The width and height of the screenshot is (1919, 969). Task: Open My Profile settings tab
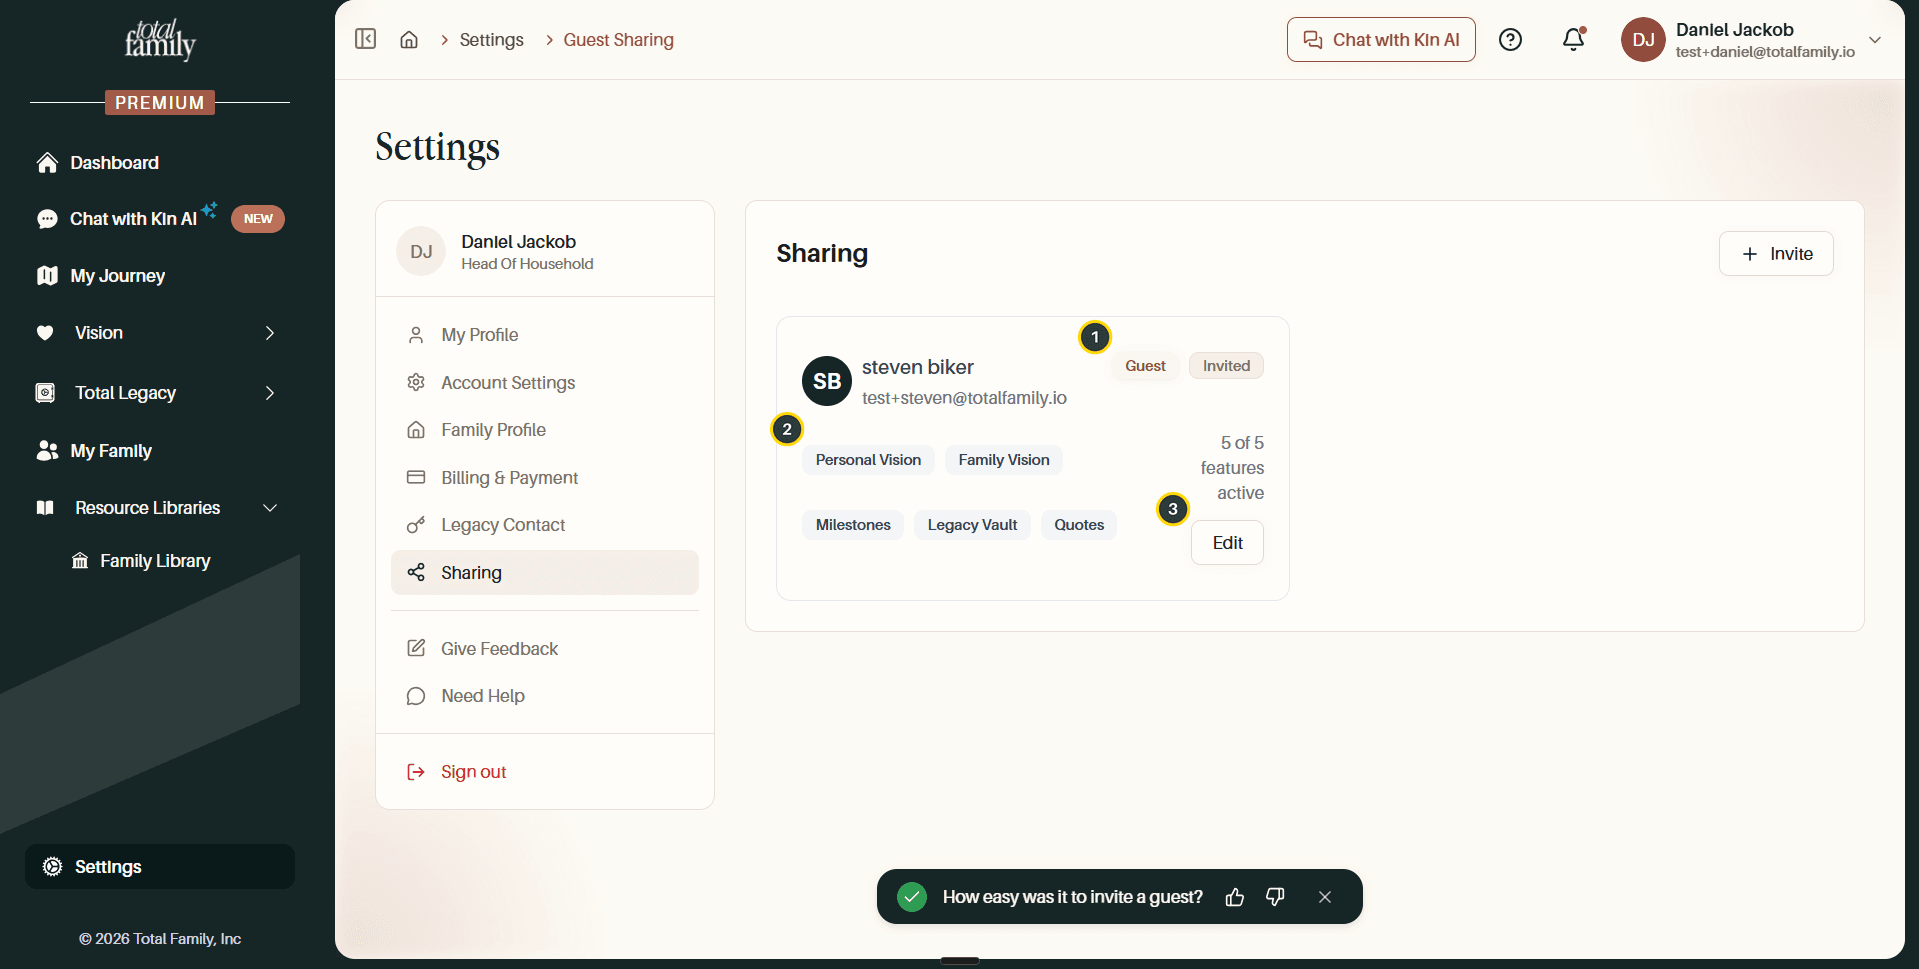[x=545, y=335]
